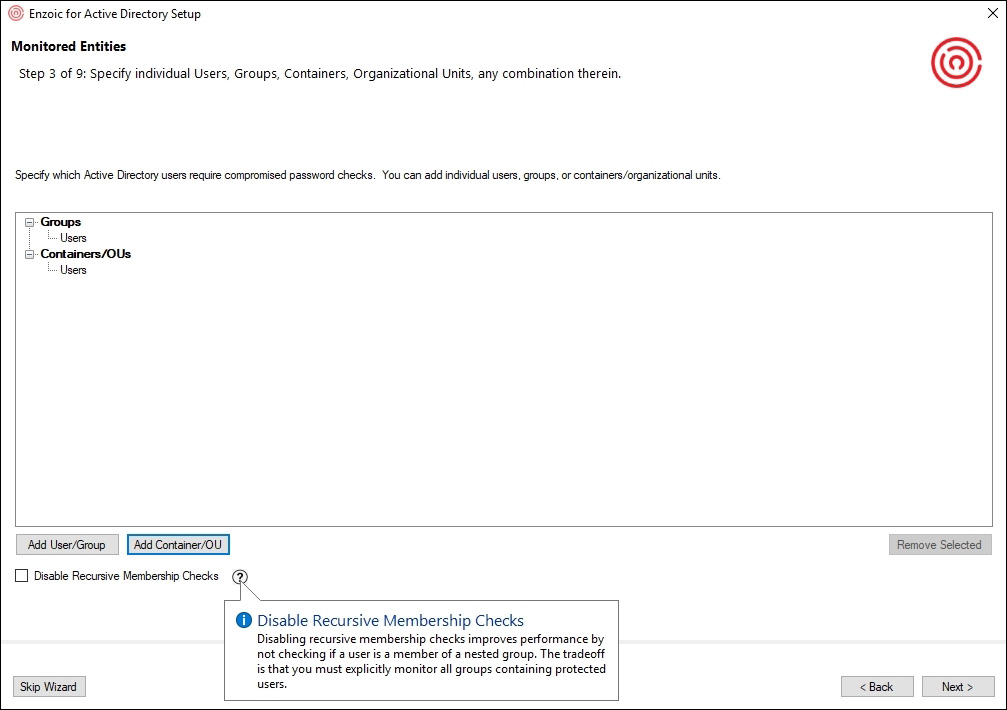Go back with the Back button
Image resolution: width=1007 pixels, height=710 pixels.
tap(877, 687)
